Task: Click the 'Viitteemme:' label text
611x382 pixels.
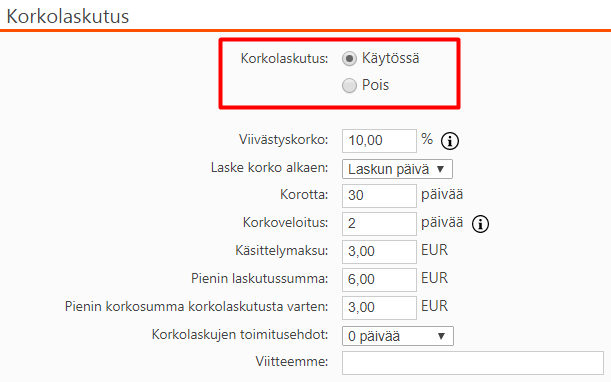Action: (292, 361)
